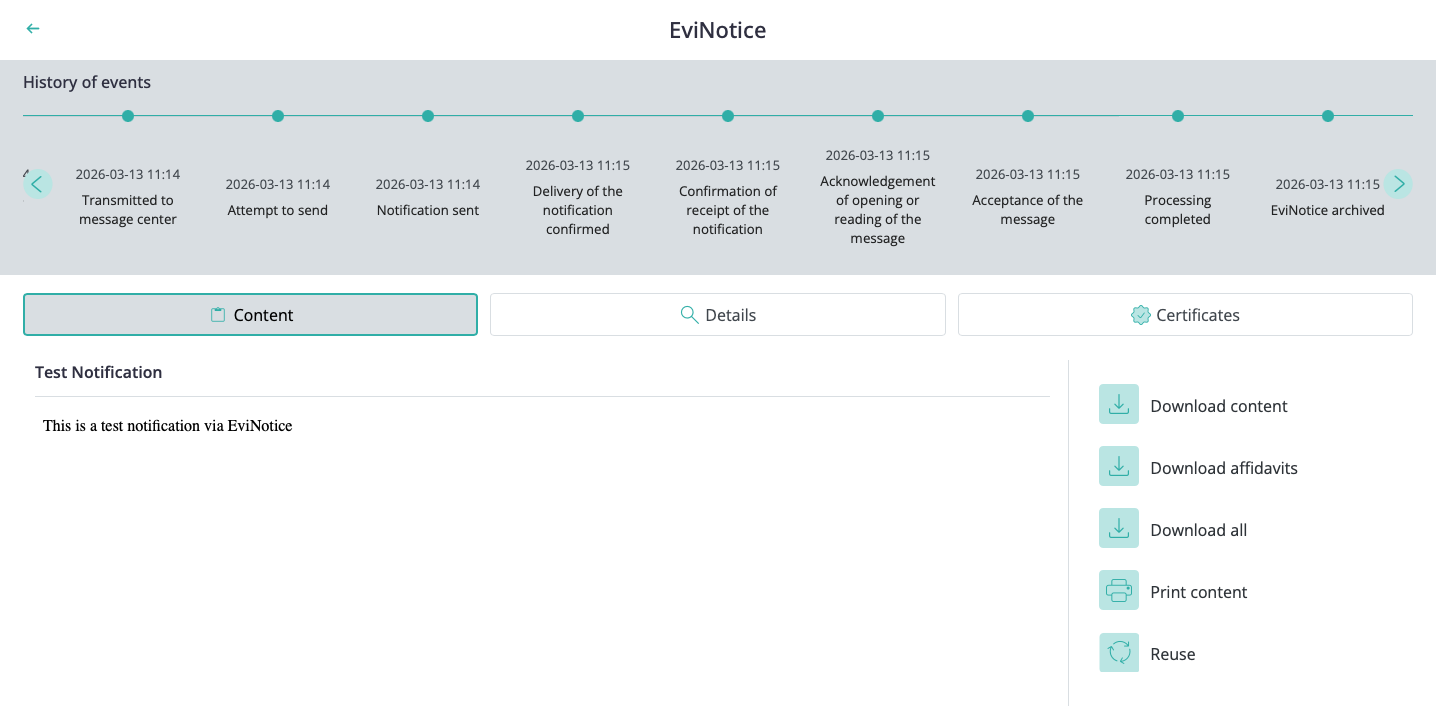Open the Content tab

pos(250,314)
